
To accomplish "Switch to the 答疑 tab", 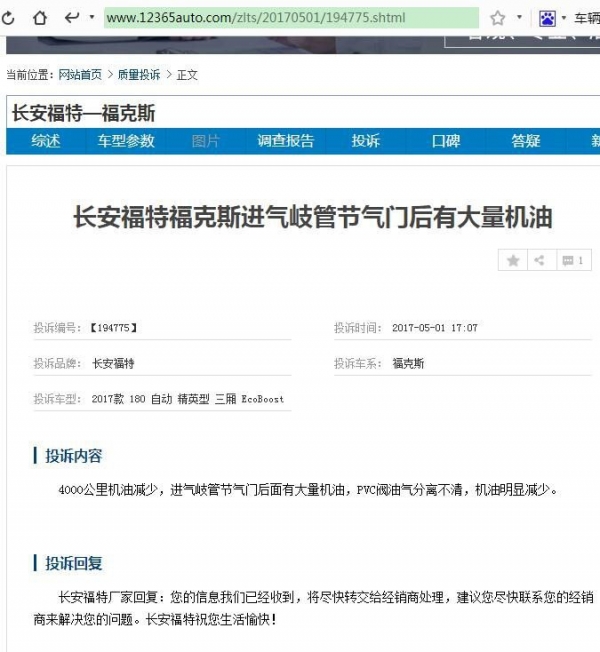I will pyautogui.click(x=526, y=141).
